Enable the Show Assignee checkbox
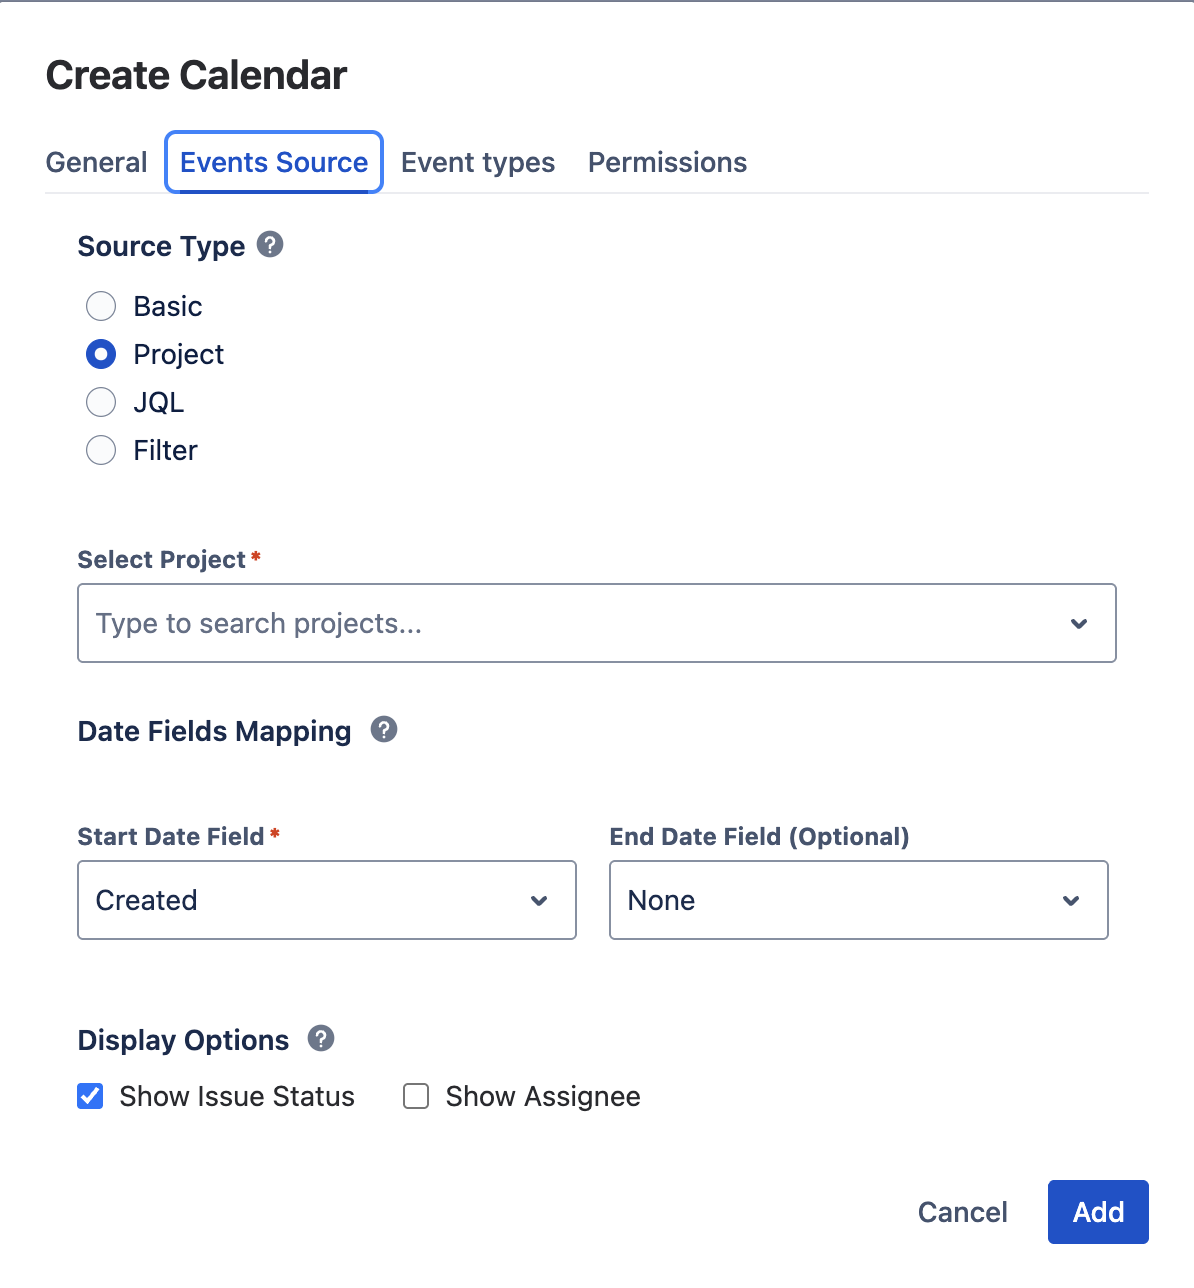1194x1288 pixels. click(415, 1096)
